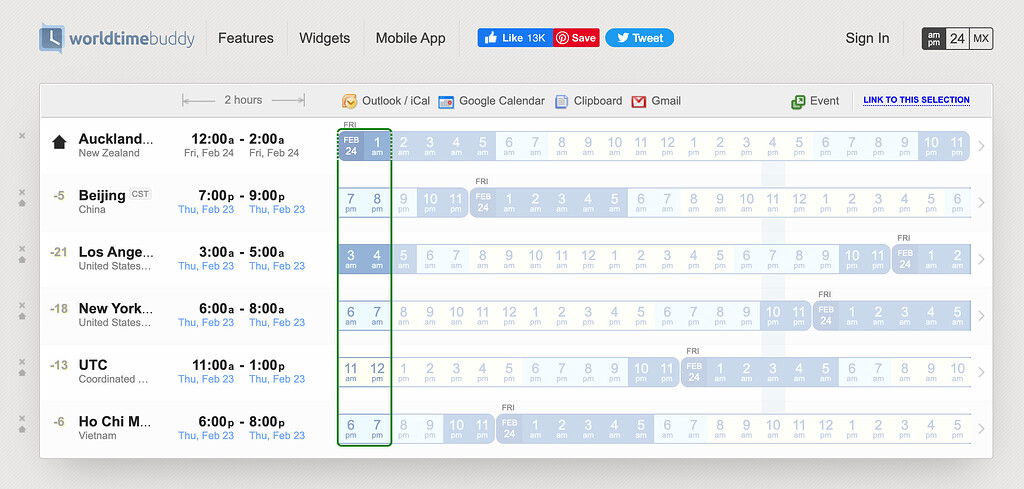This screenshot has height=489, width=1024.
Task: Advance Los Angeles timeline right arrow
Action: [x=981, y=259]
